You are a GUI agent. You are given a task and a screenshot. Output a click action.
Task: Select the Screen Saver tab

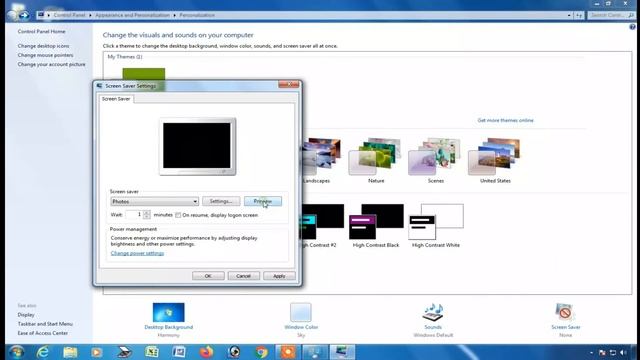[116, 99]
